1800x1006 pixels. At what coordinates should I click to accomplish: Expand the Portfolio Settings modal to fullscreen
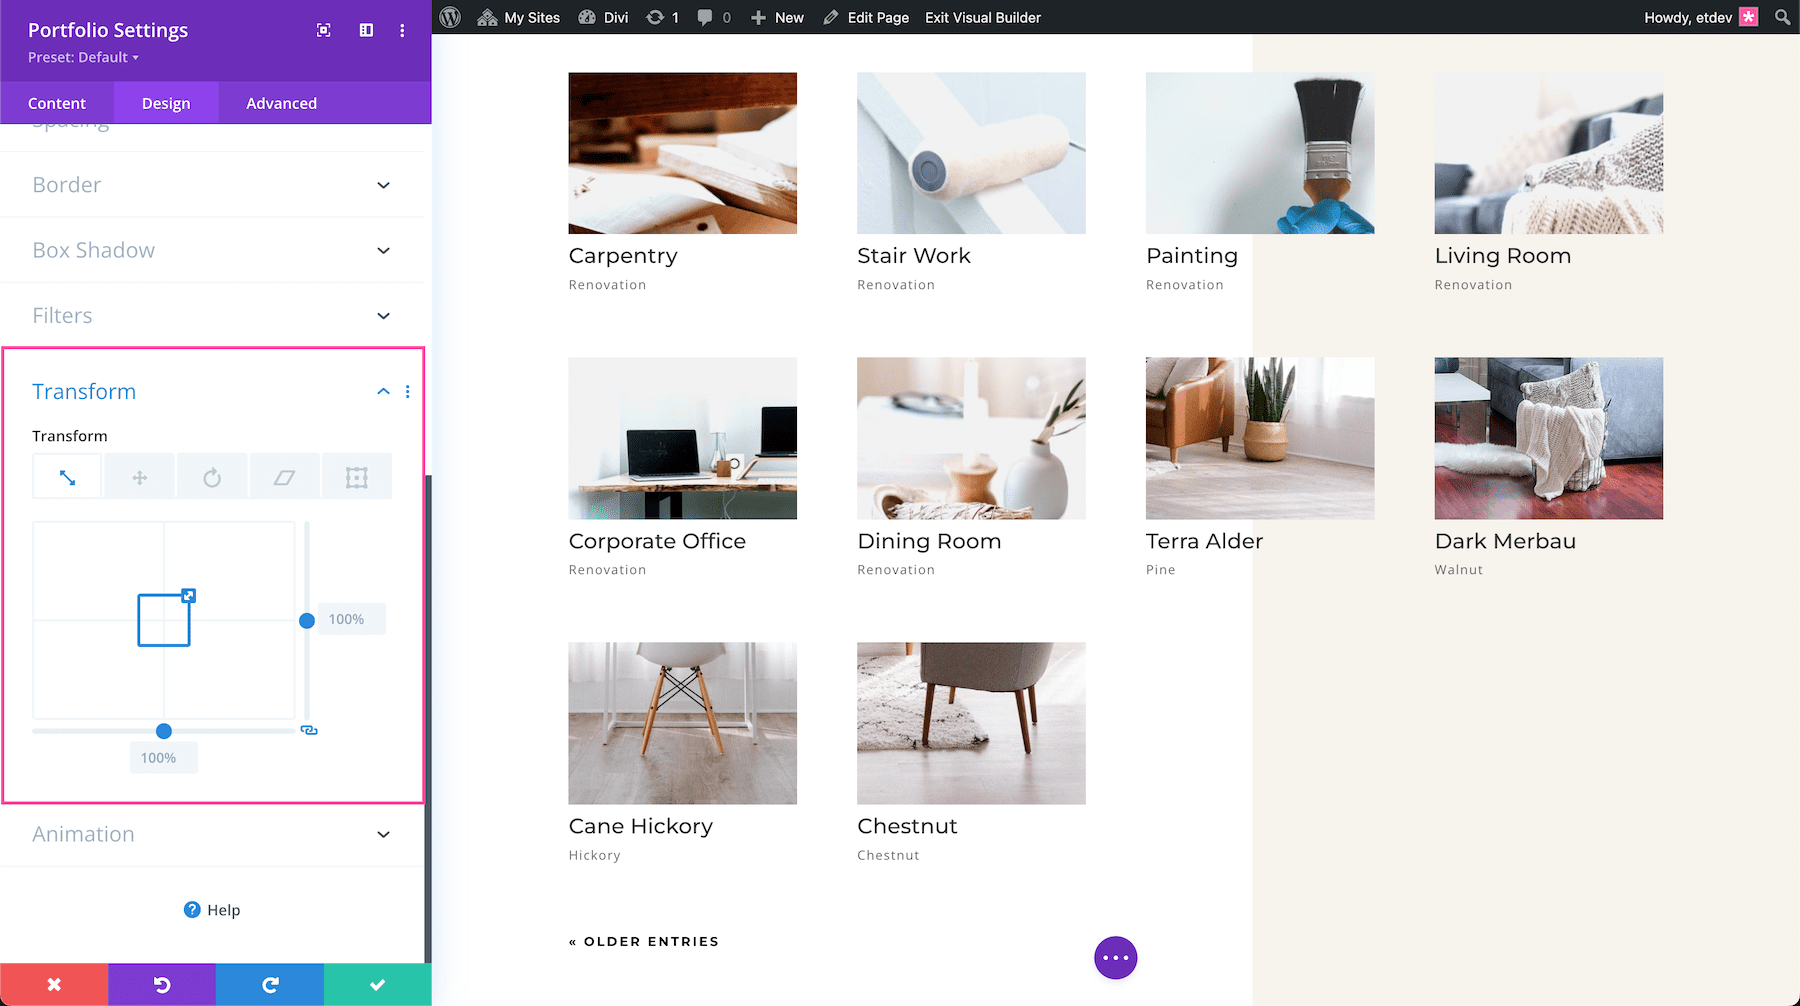(x=323, y=30)
